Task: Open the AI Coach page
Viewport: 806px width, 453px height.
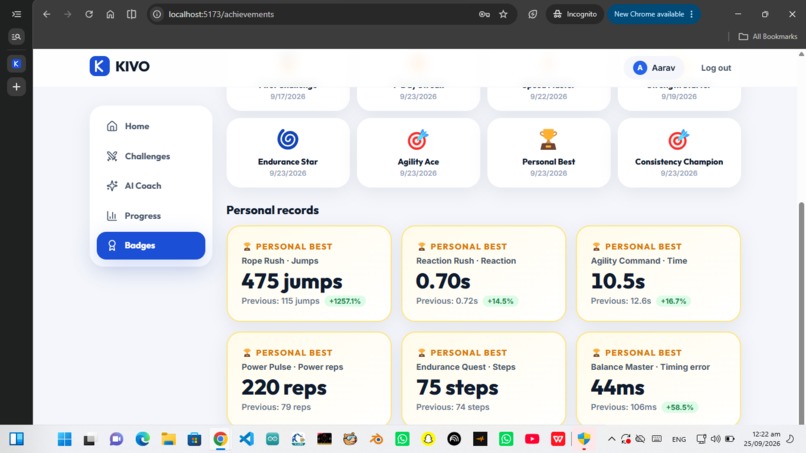Action: 151,186
